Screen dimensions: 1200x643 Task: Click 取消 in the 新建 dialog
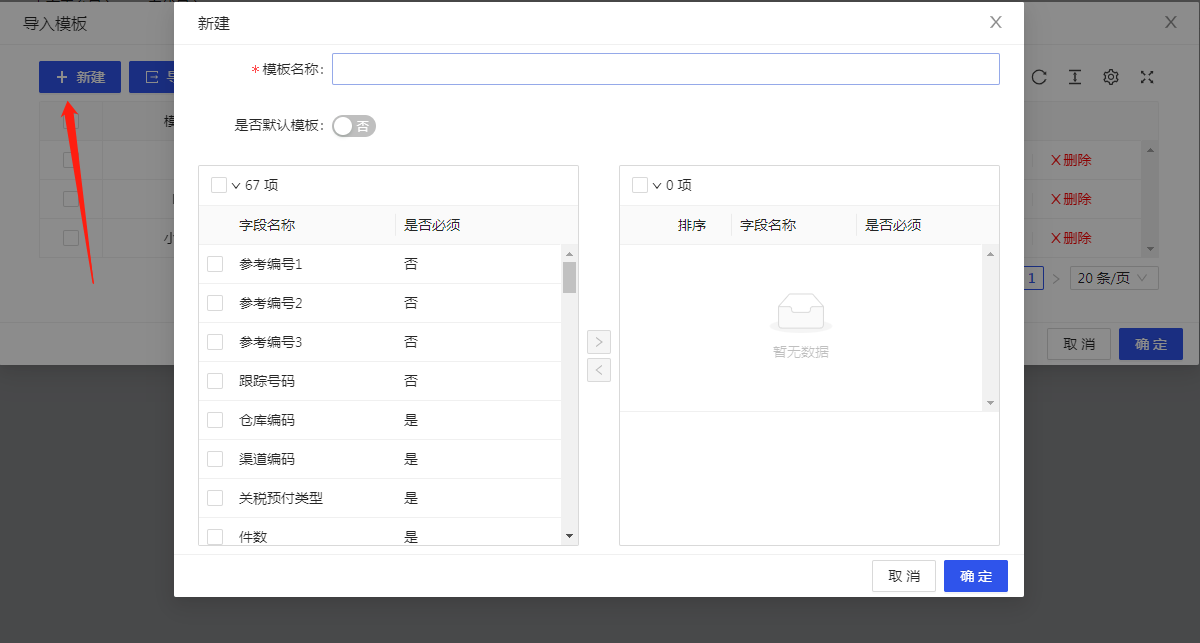(x=904, y=576)
